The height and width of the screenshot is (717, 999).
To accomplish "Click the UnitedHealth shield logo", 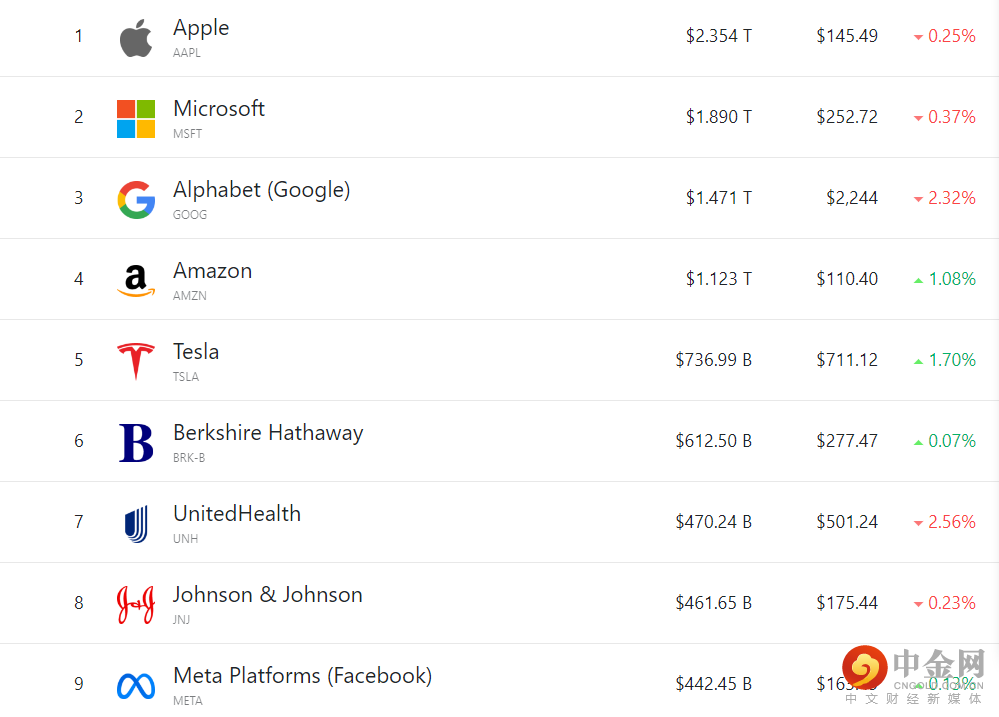I will (x=136, y=523).
